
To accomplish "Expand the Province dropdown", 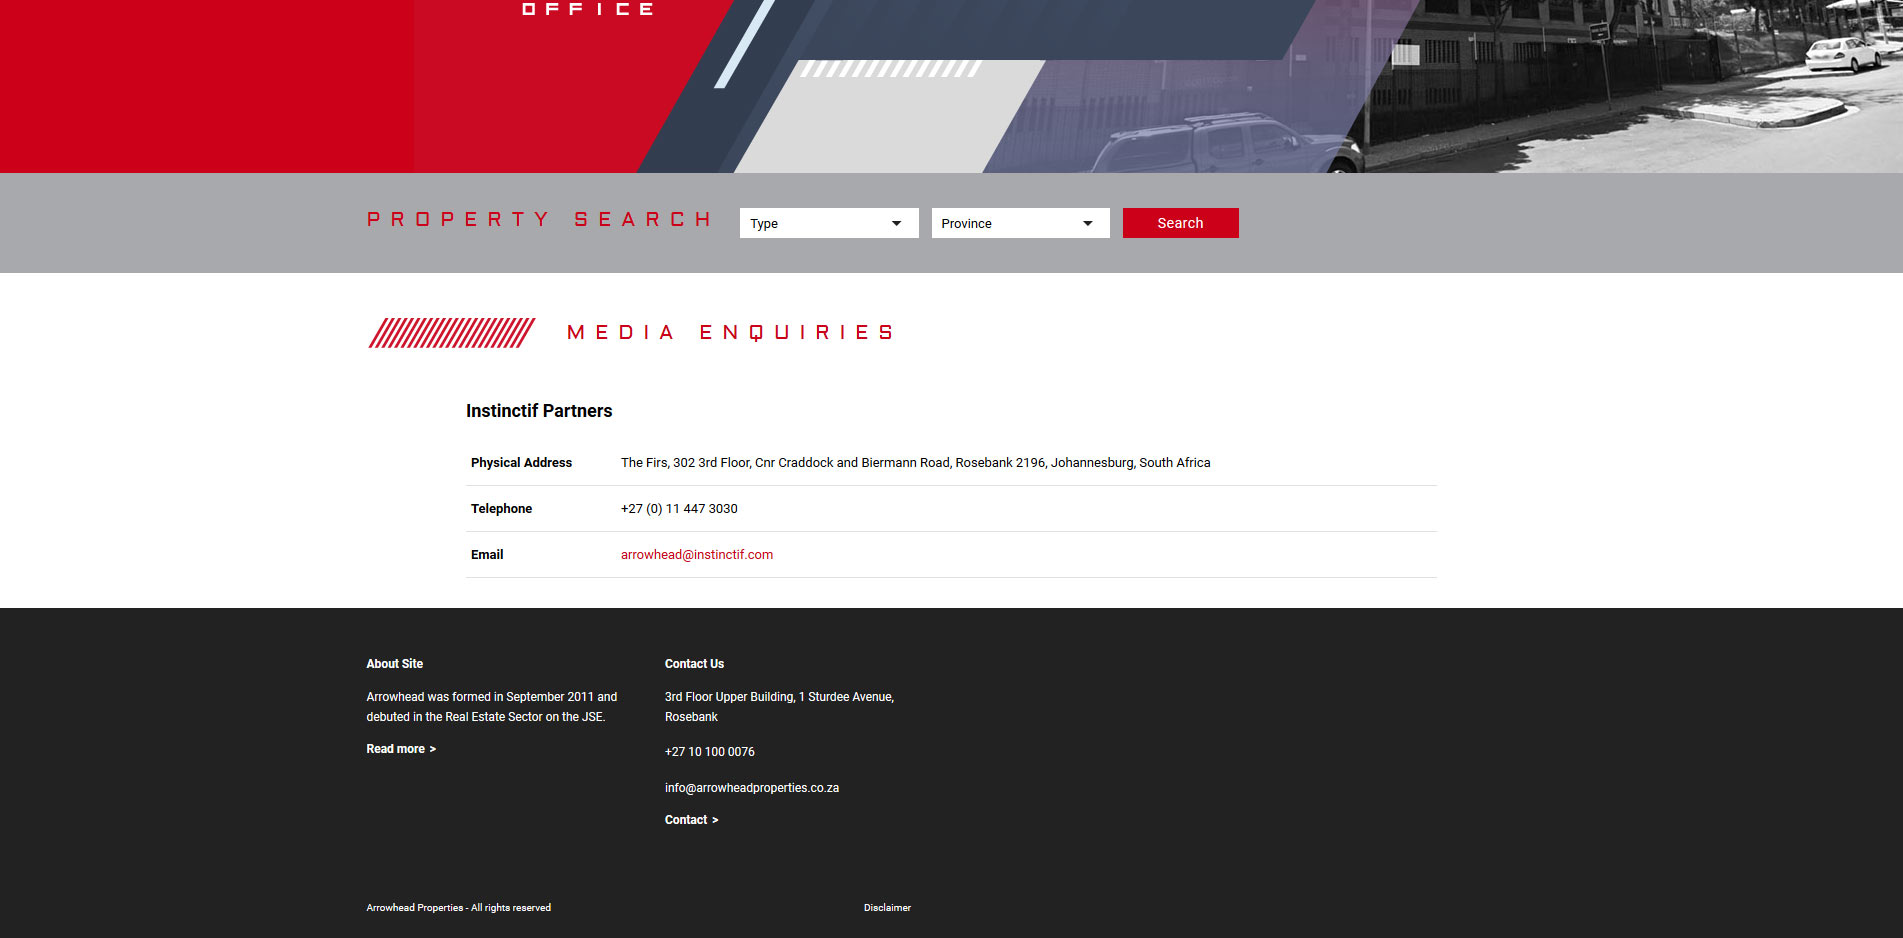I will pyautogui.click(x=1020, y=223).
